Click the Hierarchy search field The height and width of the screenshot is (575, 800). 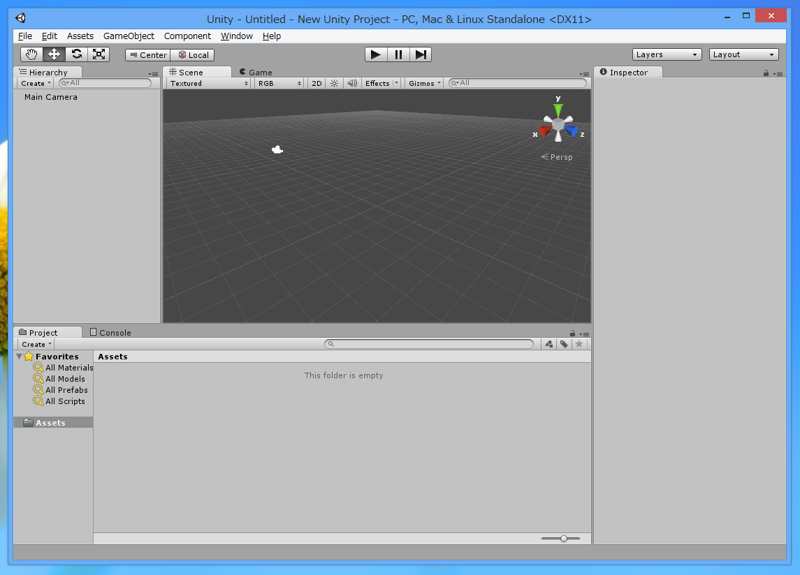click(x=105, y=83)
